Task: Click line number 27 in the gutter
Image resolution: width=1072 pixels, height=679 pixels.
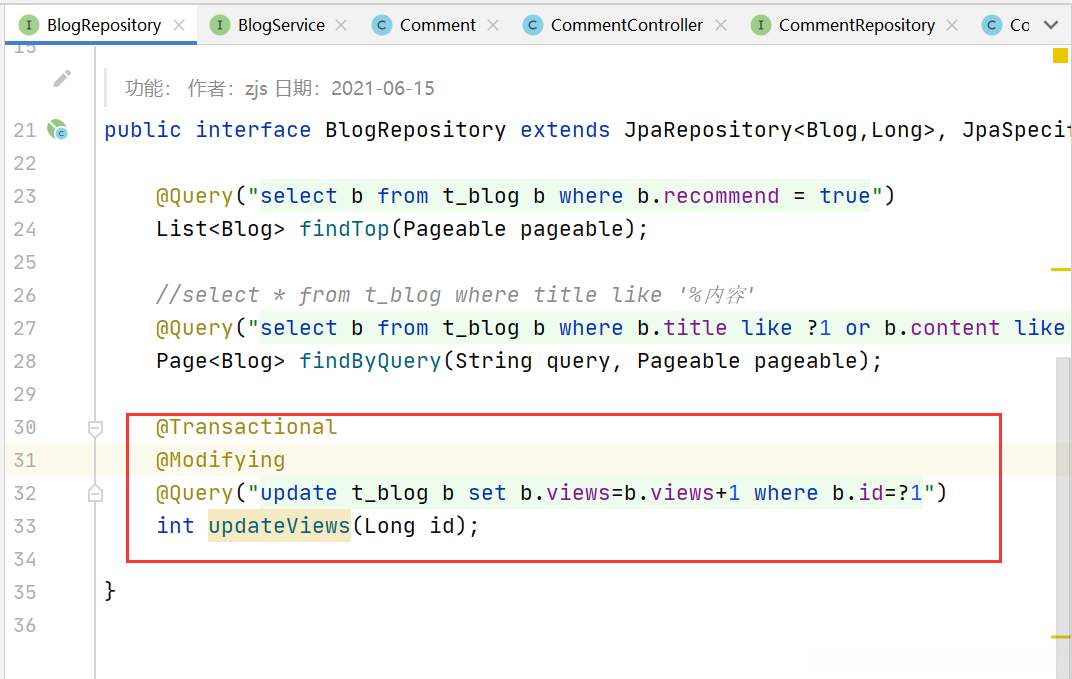Action: 25,328
